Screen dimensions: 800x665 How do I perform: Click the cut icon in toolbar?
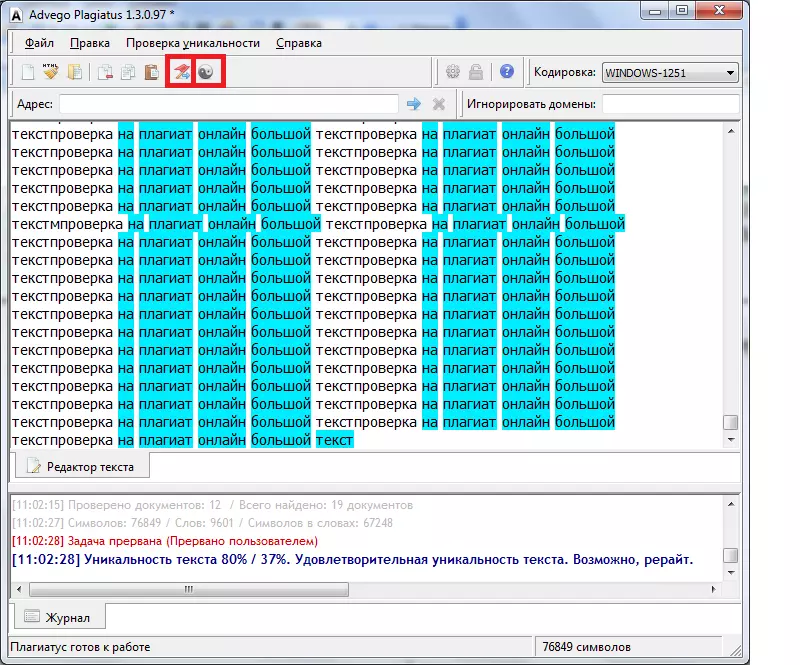point(105,72)
